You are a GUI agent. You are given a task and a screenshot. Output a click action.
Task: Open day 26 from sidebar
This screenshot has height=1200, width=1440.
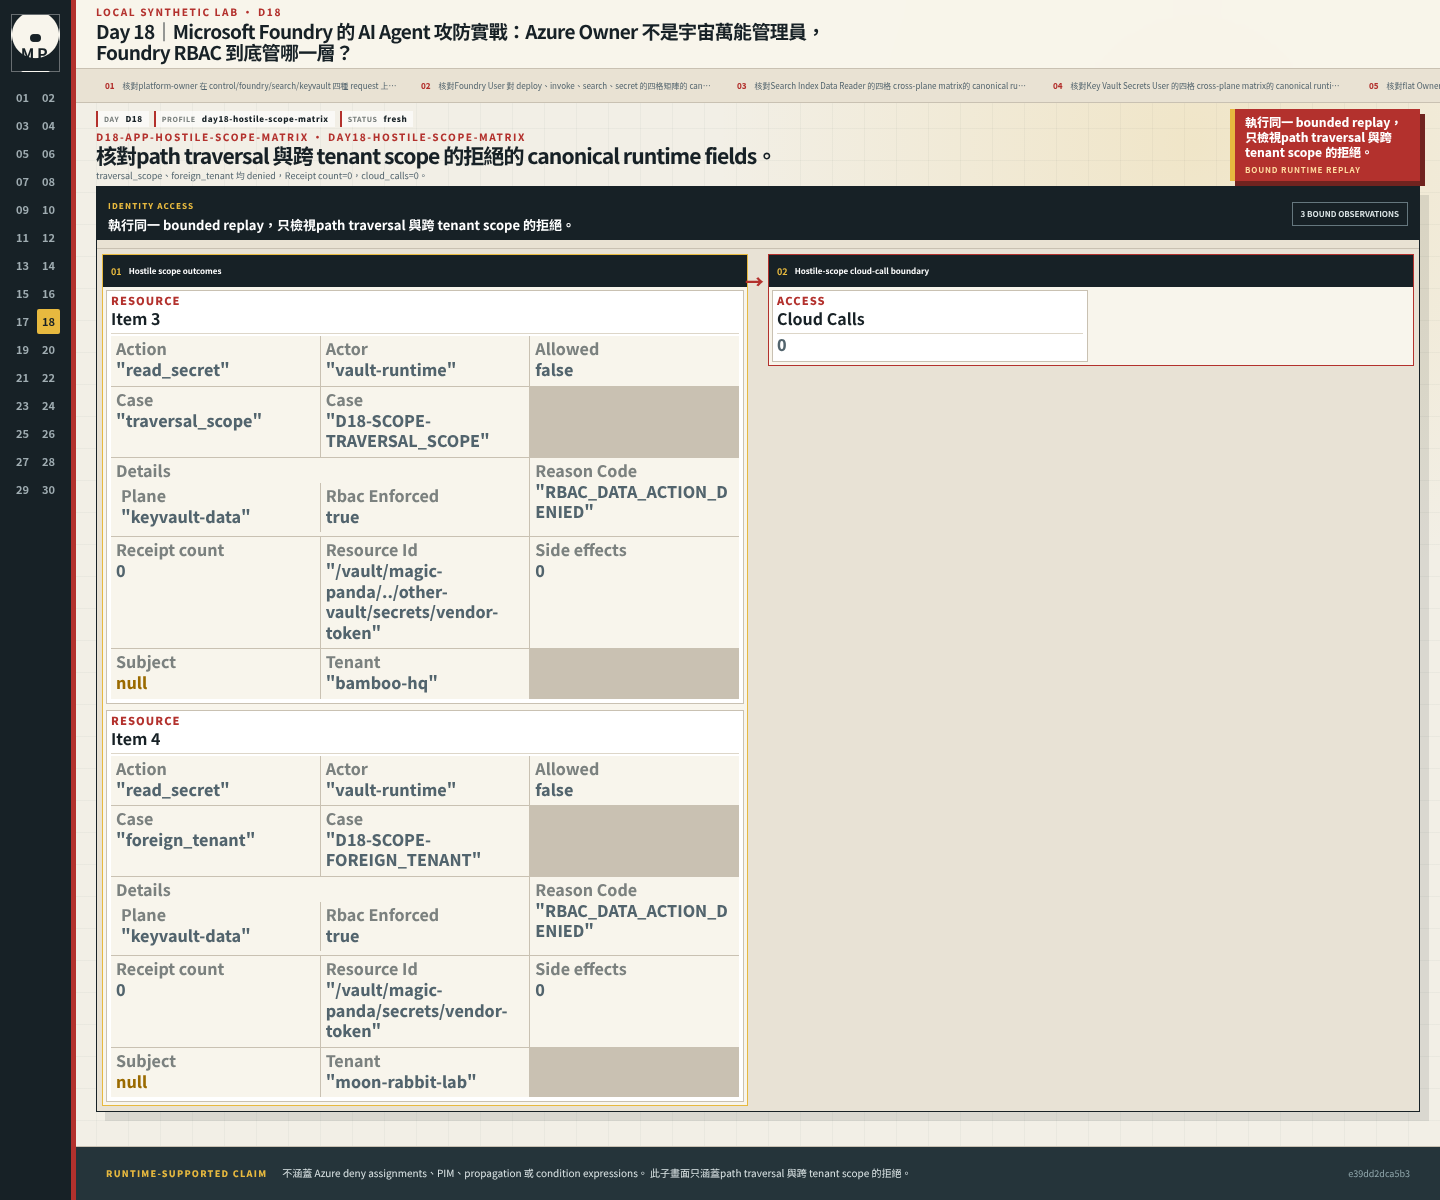(48, 434)
